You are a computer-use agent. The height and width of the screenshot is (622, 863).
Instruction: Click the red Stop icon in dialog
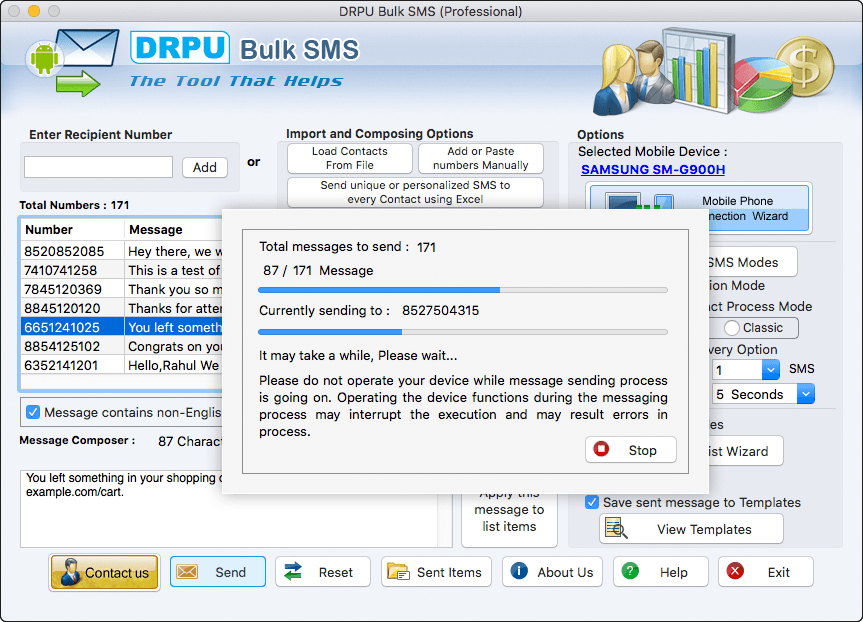601,449
